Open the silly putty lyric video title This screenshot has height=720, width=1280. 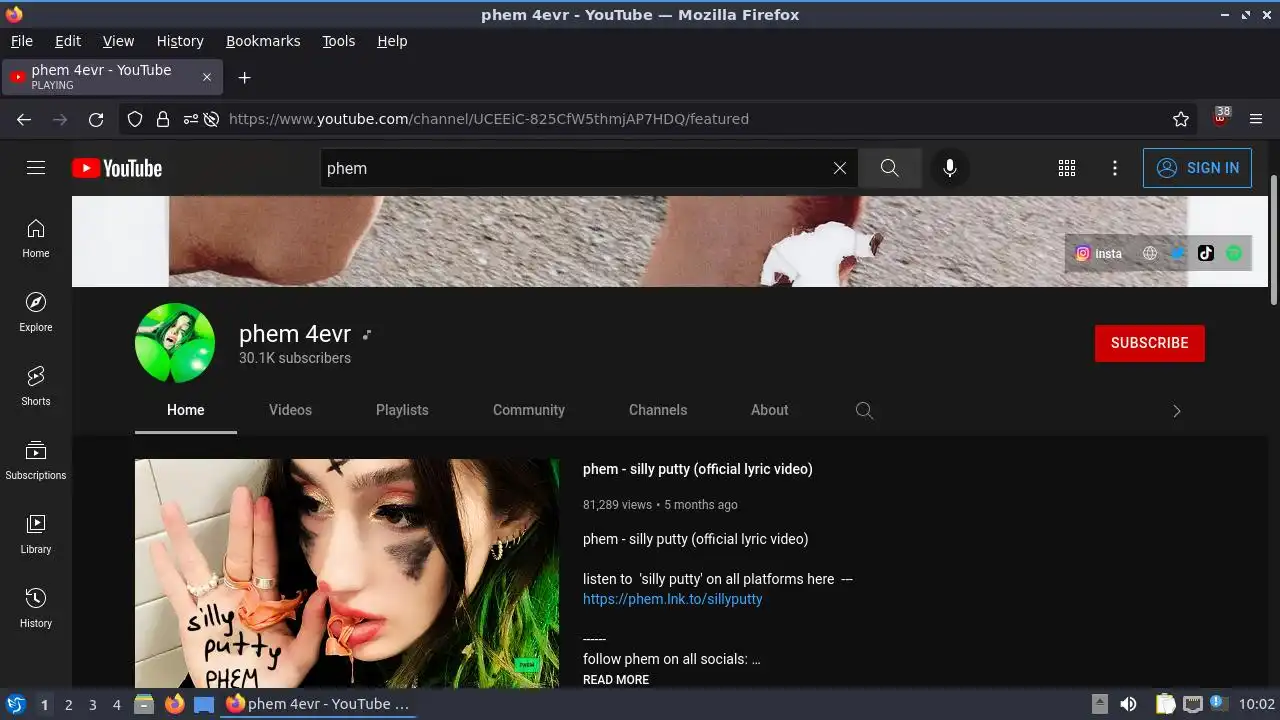click(698, 469)
